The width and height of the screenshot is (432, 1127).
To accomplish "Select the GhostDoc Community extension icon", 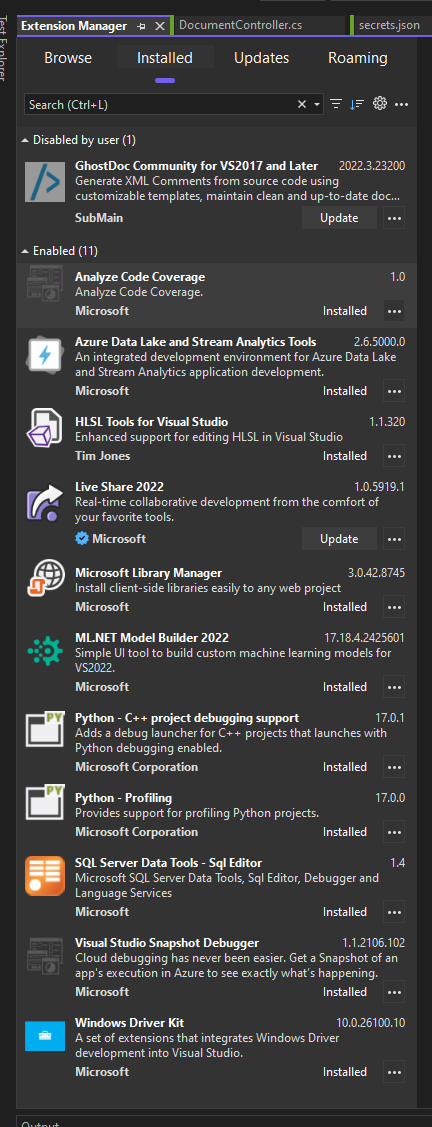I will click(x=45, y=182).
